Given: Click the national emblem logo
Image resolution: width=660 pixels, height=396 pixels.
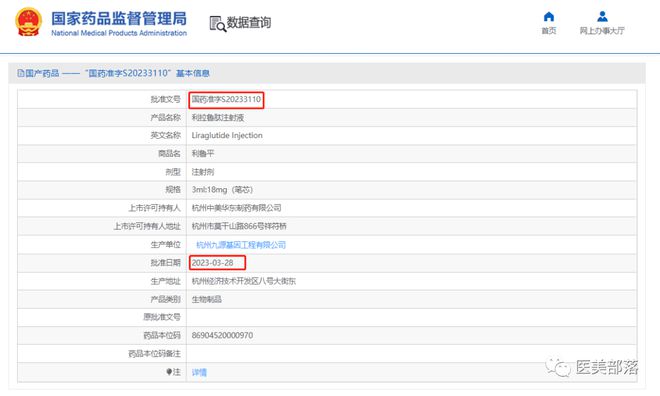Looking at the screenshot, I should 29,22.
